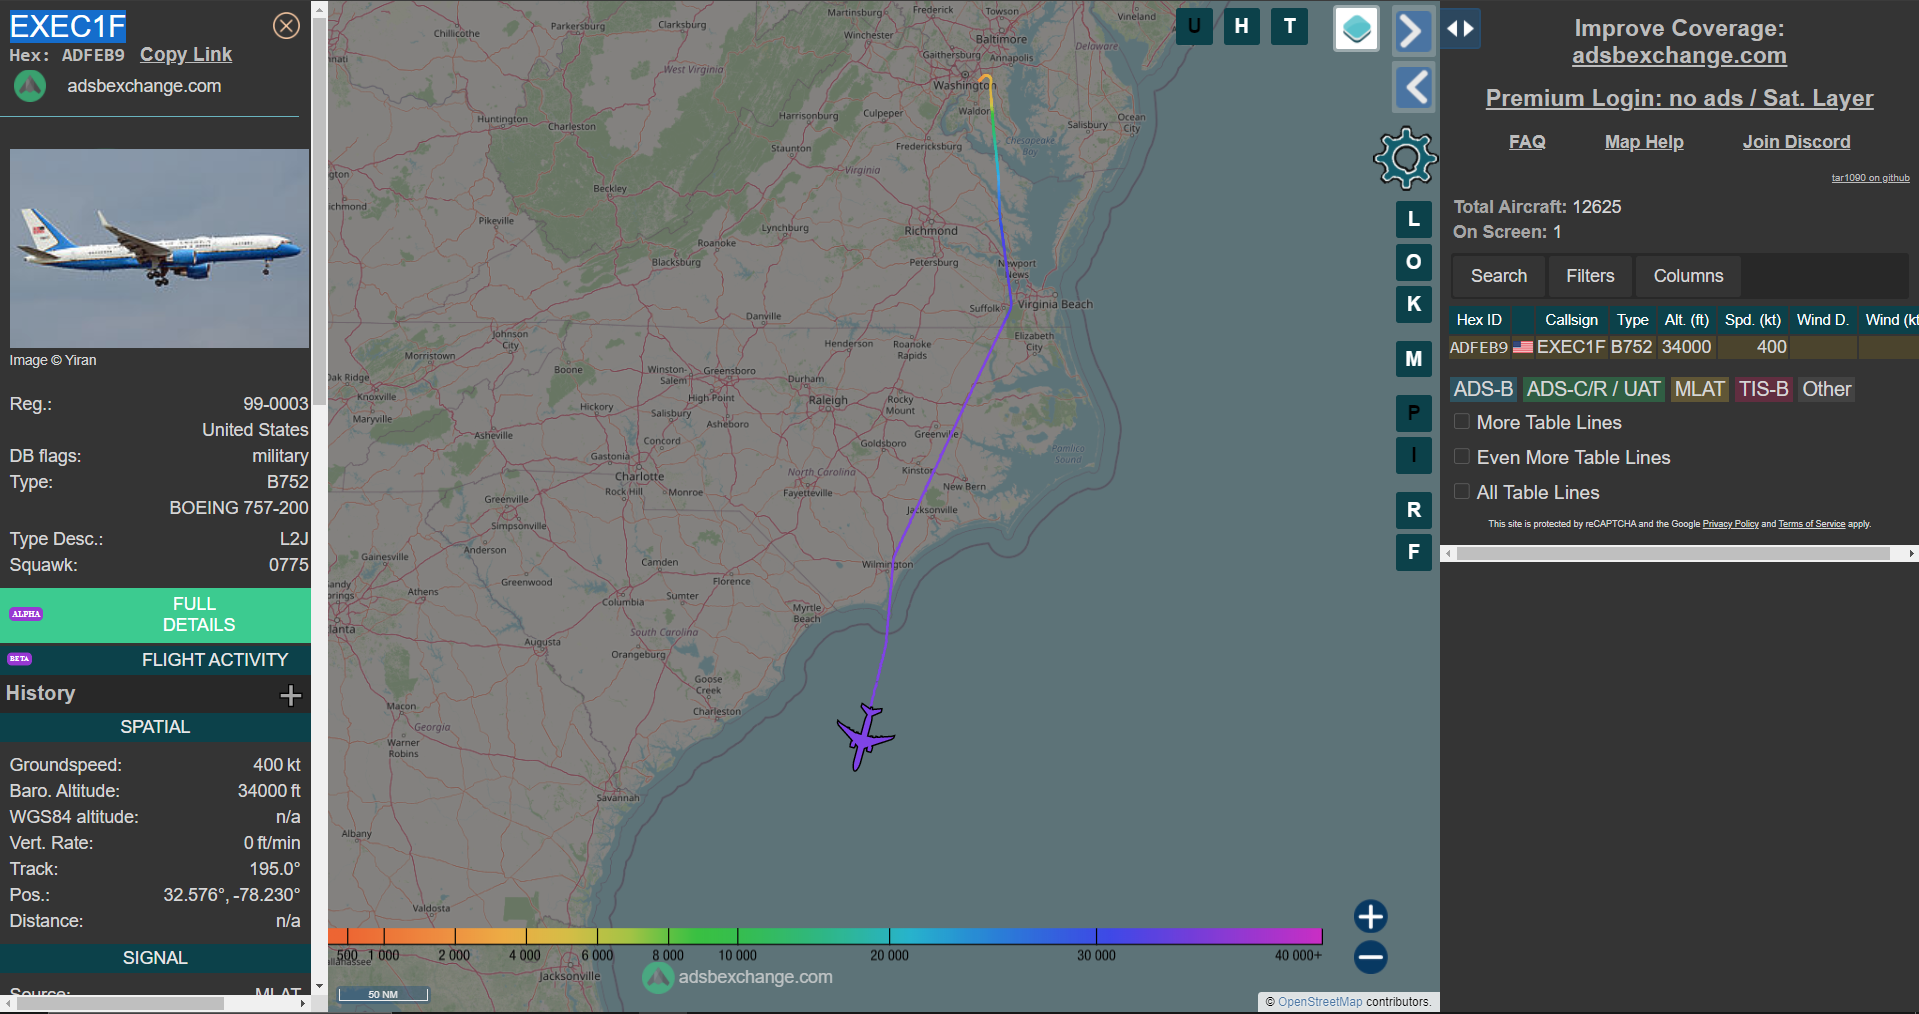Toggle the I map button
This screenshot has width=1919, height=1014.
pyautogui.click(x=1414, y=455)
